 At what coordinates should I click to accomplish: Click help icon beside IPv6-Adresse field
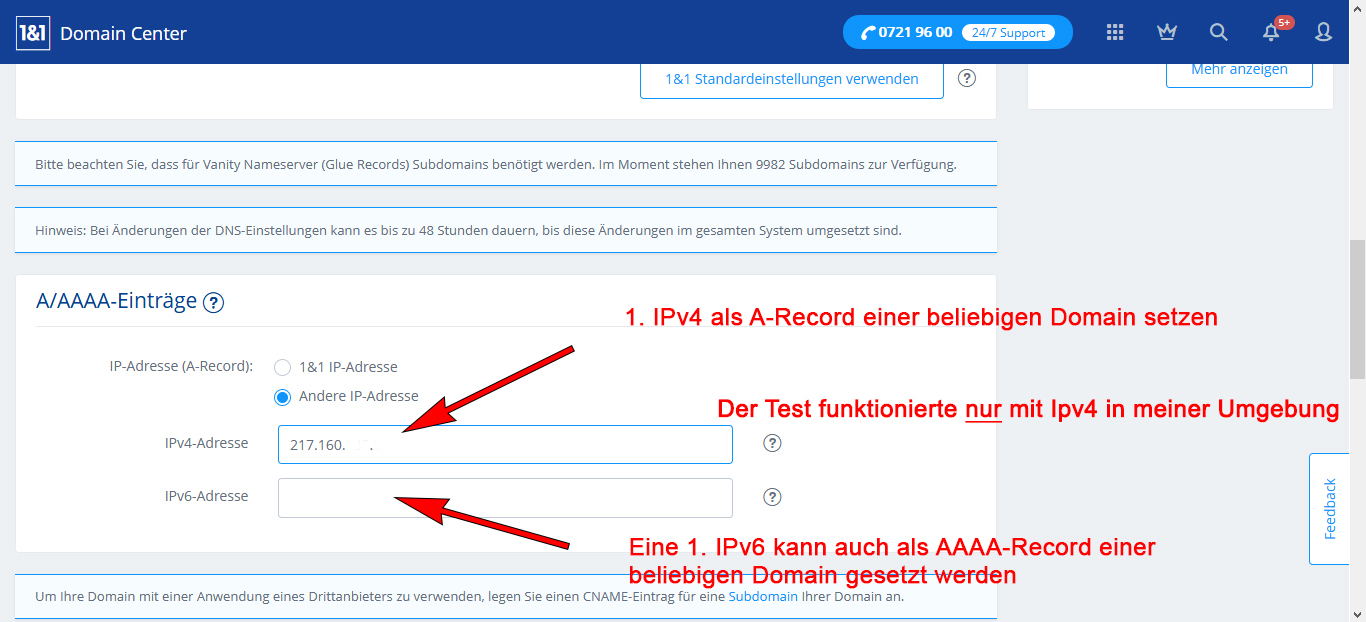pos(772,497)
